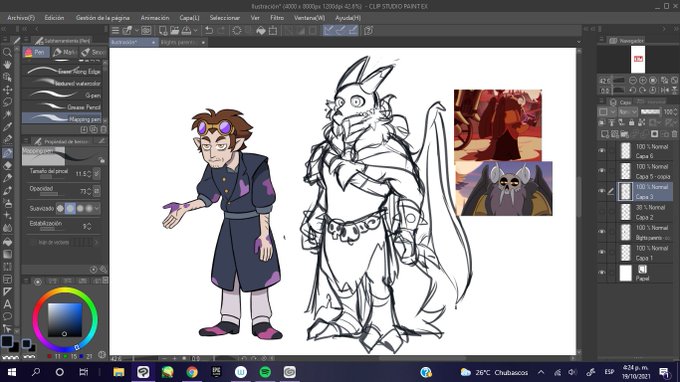Click the Fill bucket icon in command bar
This screenshot has height=382, width=680.
[261, 30]
